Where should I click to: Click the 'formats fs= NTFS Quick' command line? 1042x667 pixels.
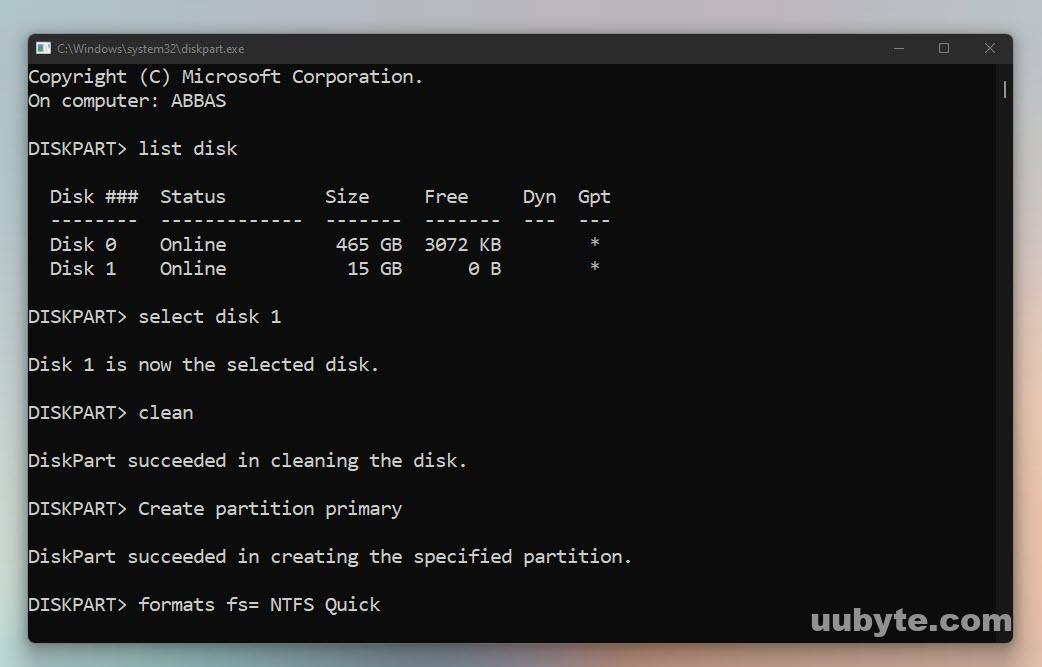(258, 604)
